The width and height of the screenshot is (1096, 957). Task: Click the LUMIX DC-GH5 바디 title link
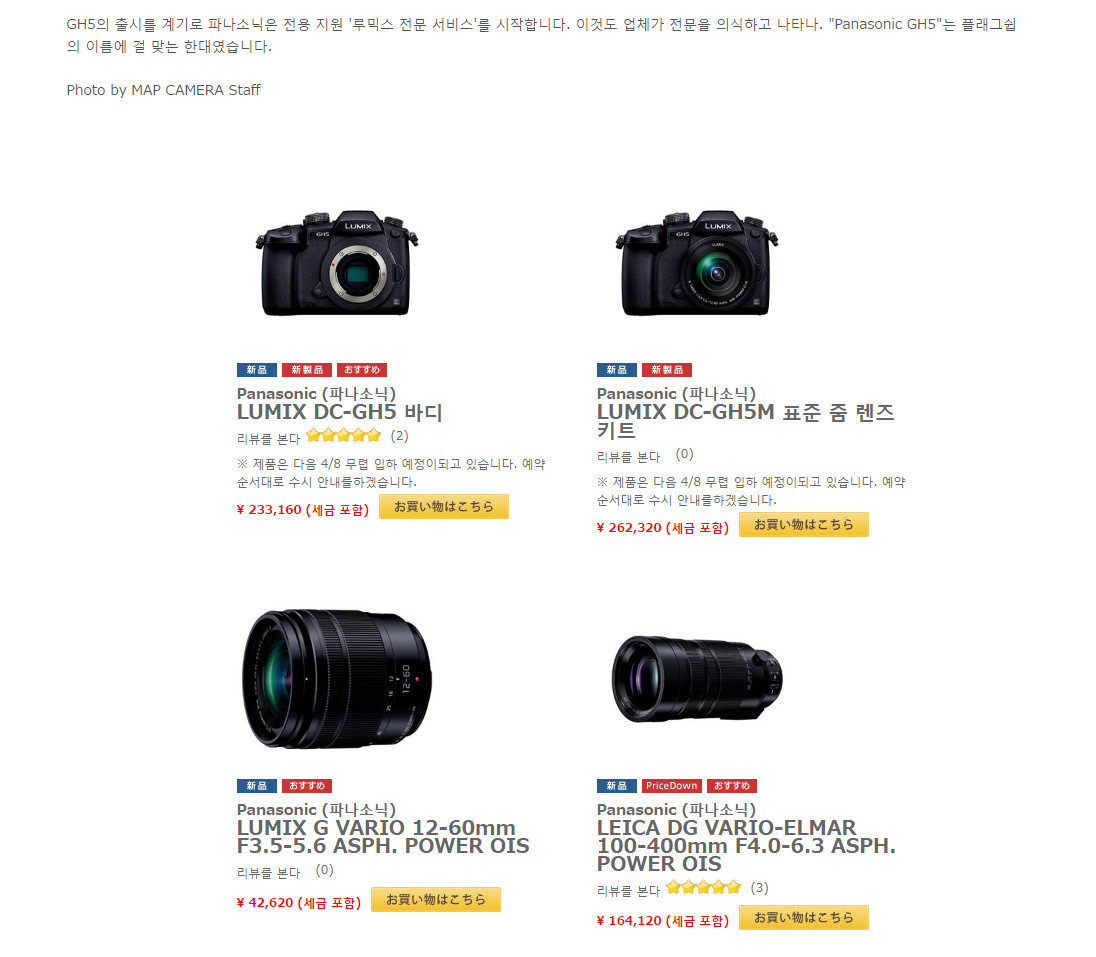coord(340,412)
